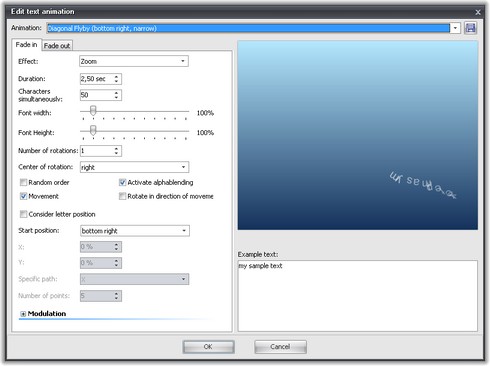Increase the Duration value with up arrow
This screenshot has height=366, width=490.
[x=116, y=77]
